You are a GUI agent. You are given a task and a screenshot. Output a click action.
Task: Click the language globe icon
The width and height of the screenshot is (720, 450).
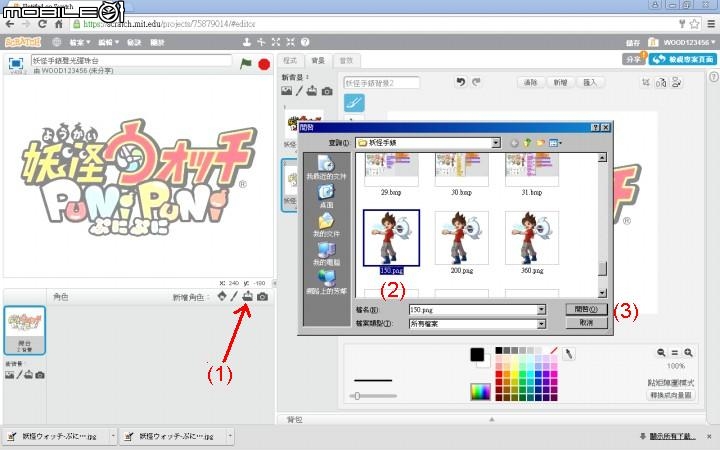click(x=56, y=42)
